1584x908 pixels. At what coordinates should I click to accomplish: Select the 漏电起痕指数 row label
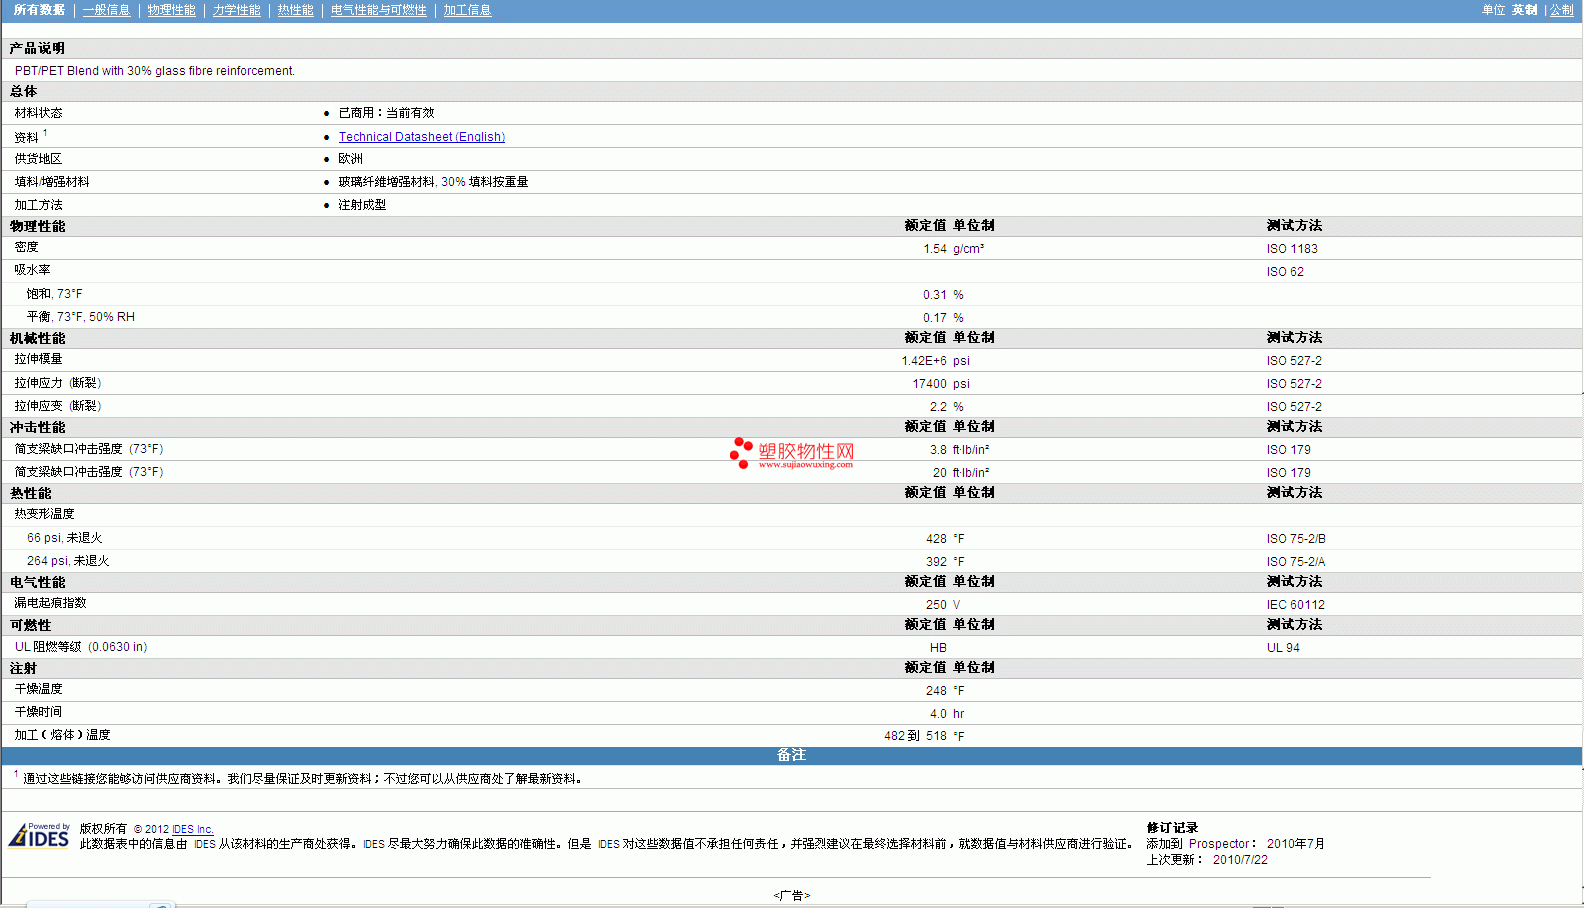[50, 603]
